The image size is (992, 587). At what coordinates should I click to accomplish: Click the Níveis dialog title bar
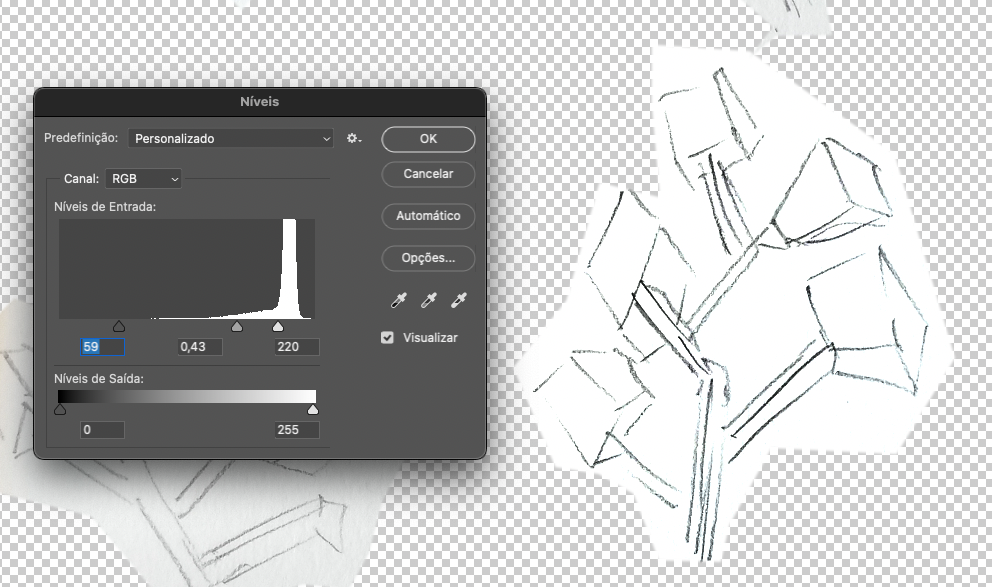259,102
